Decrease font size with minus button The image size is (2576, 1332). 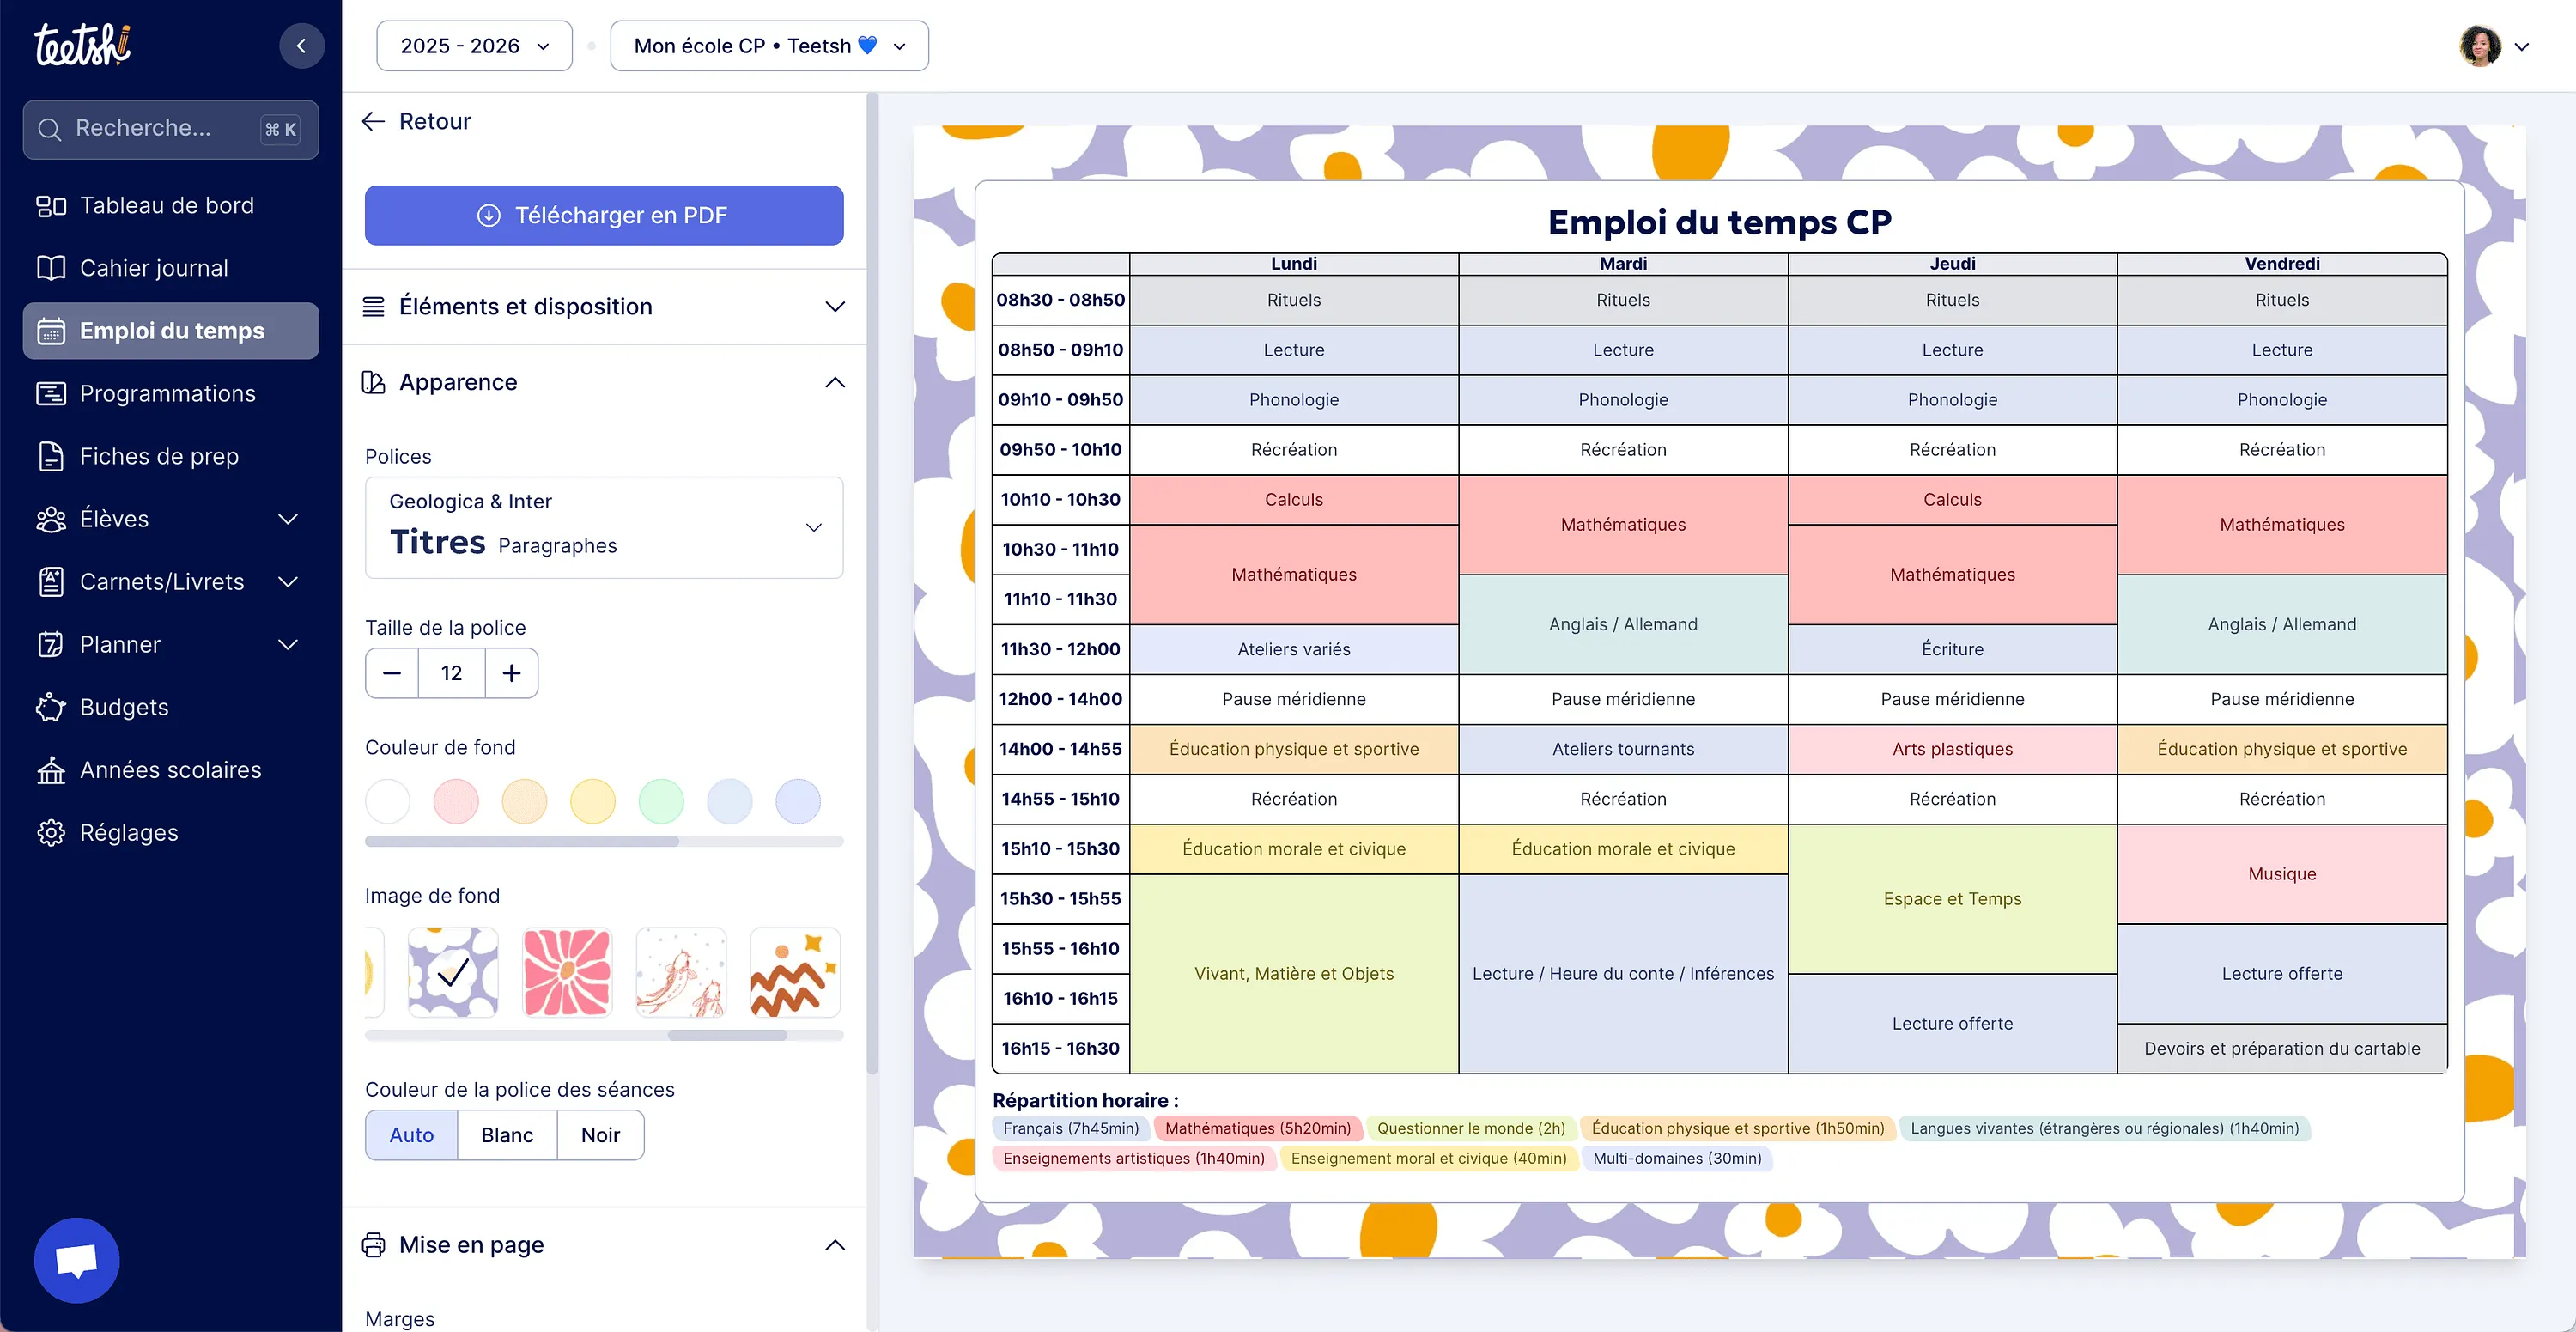click(x=392, y=673)
